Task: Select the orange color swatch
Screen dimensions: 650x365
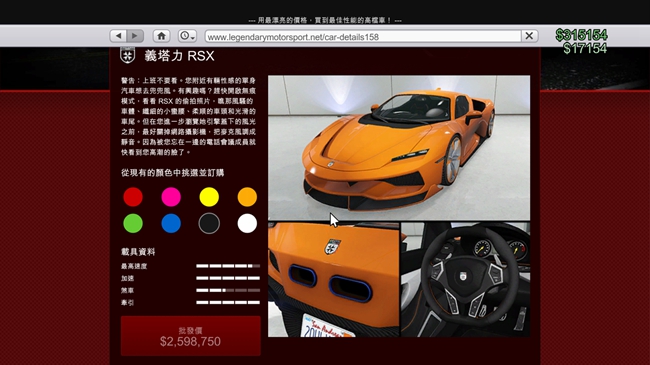Action: (247, 197)
